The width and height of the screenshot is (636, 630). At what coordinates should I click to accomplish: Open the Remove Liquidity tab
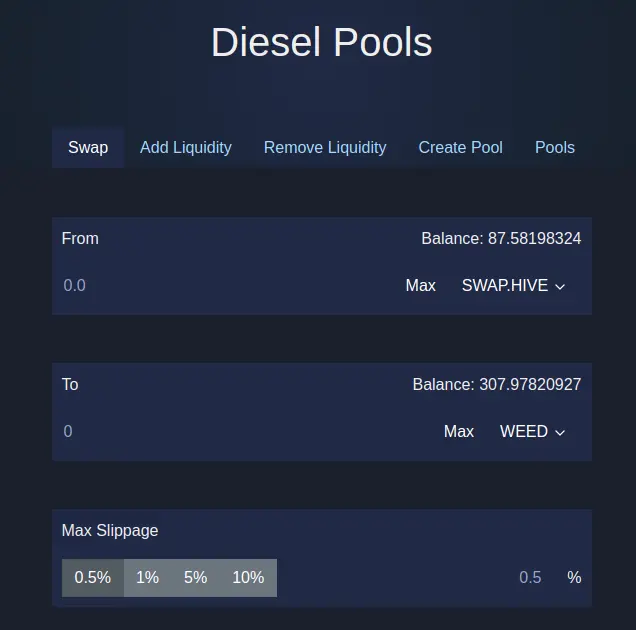click(x=325, y=147)
